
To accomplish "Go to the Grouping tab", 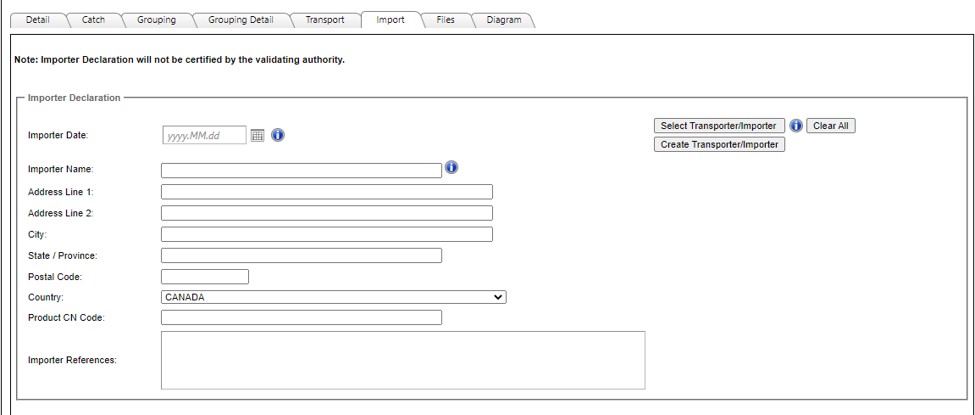I will point(157,20).
